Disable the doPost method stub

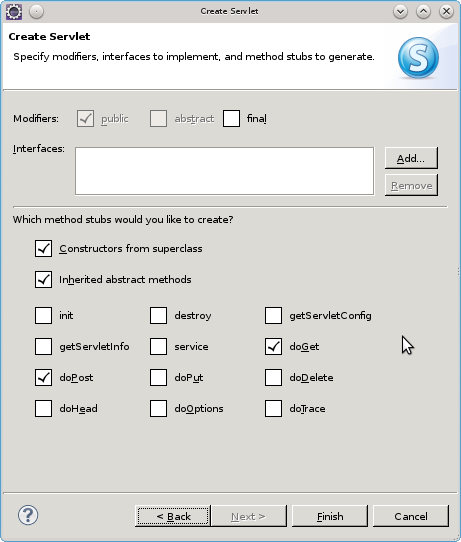pyautogui.click(x=43, y=377)
